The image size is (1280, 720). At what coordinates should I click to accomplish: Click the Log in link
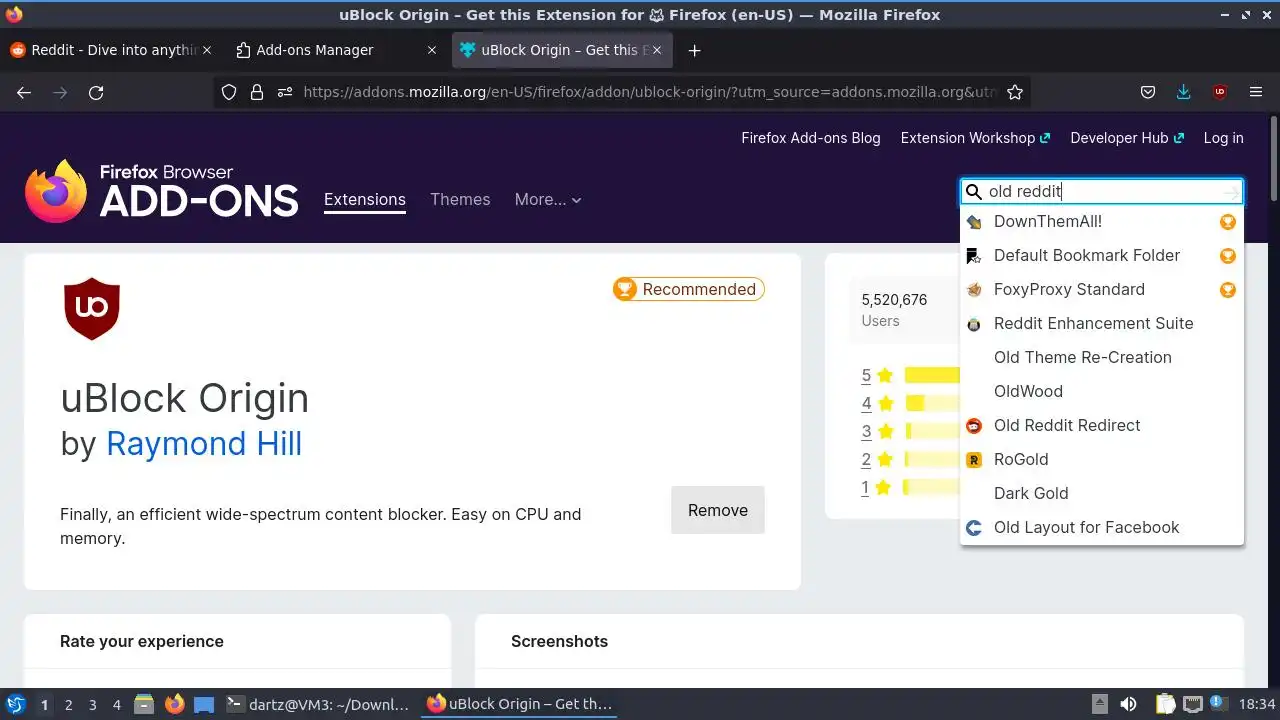tap(1224, 138)
